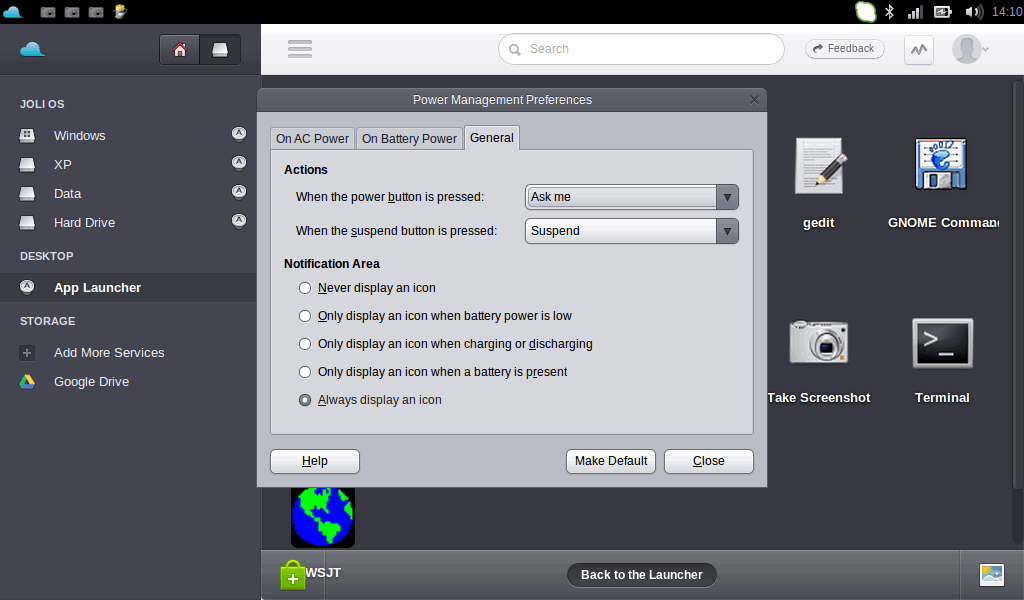1024x600 pixels.
Task: Choose 'Only display an icon when battery power is low'
Action: tap(305, 316)
